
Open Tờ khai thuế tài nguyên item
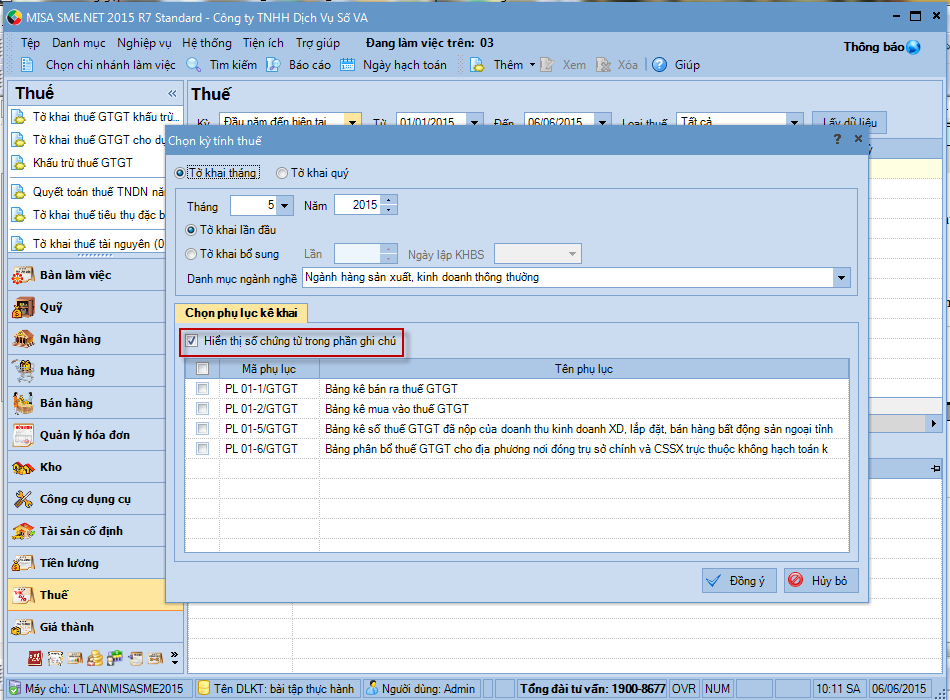tap(88, 244)
